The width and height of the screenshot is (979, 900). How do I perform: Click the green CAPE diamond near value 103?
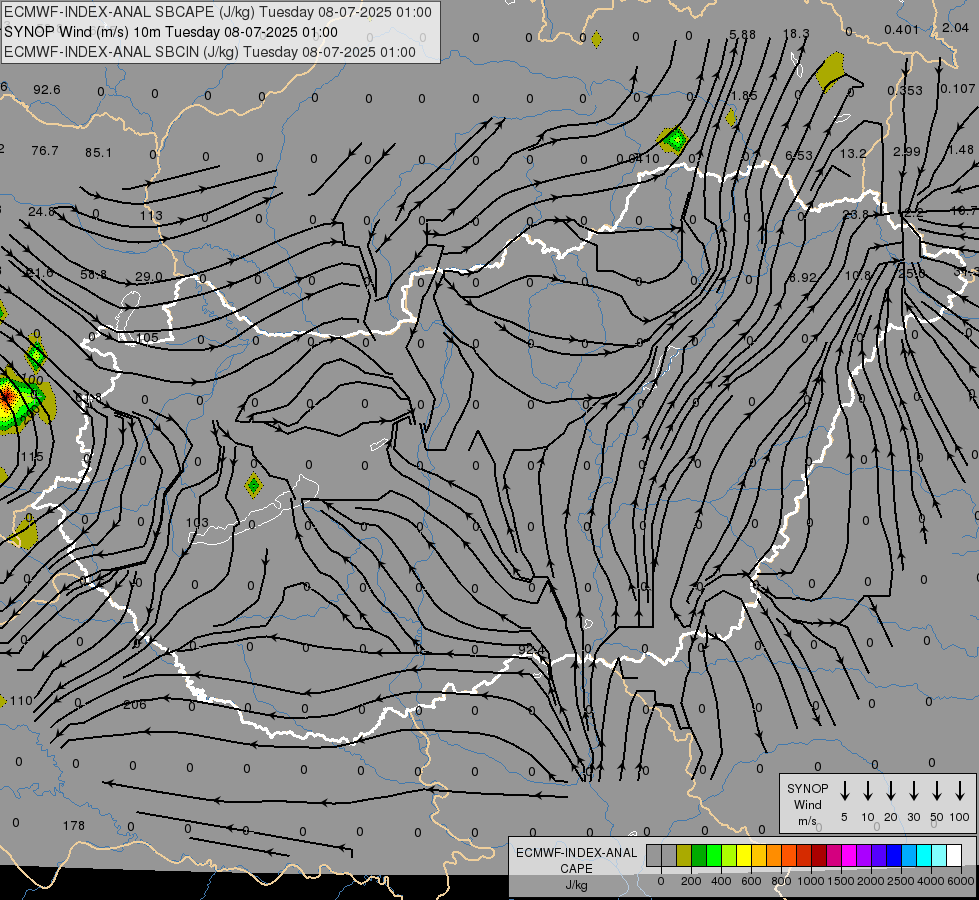(x=253, y=485)
